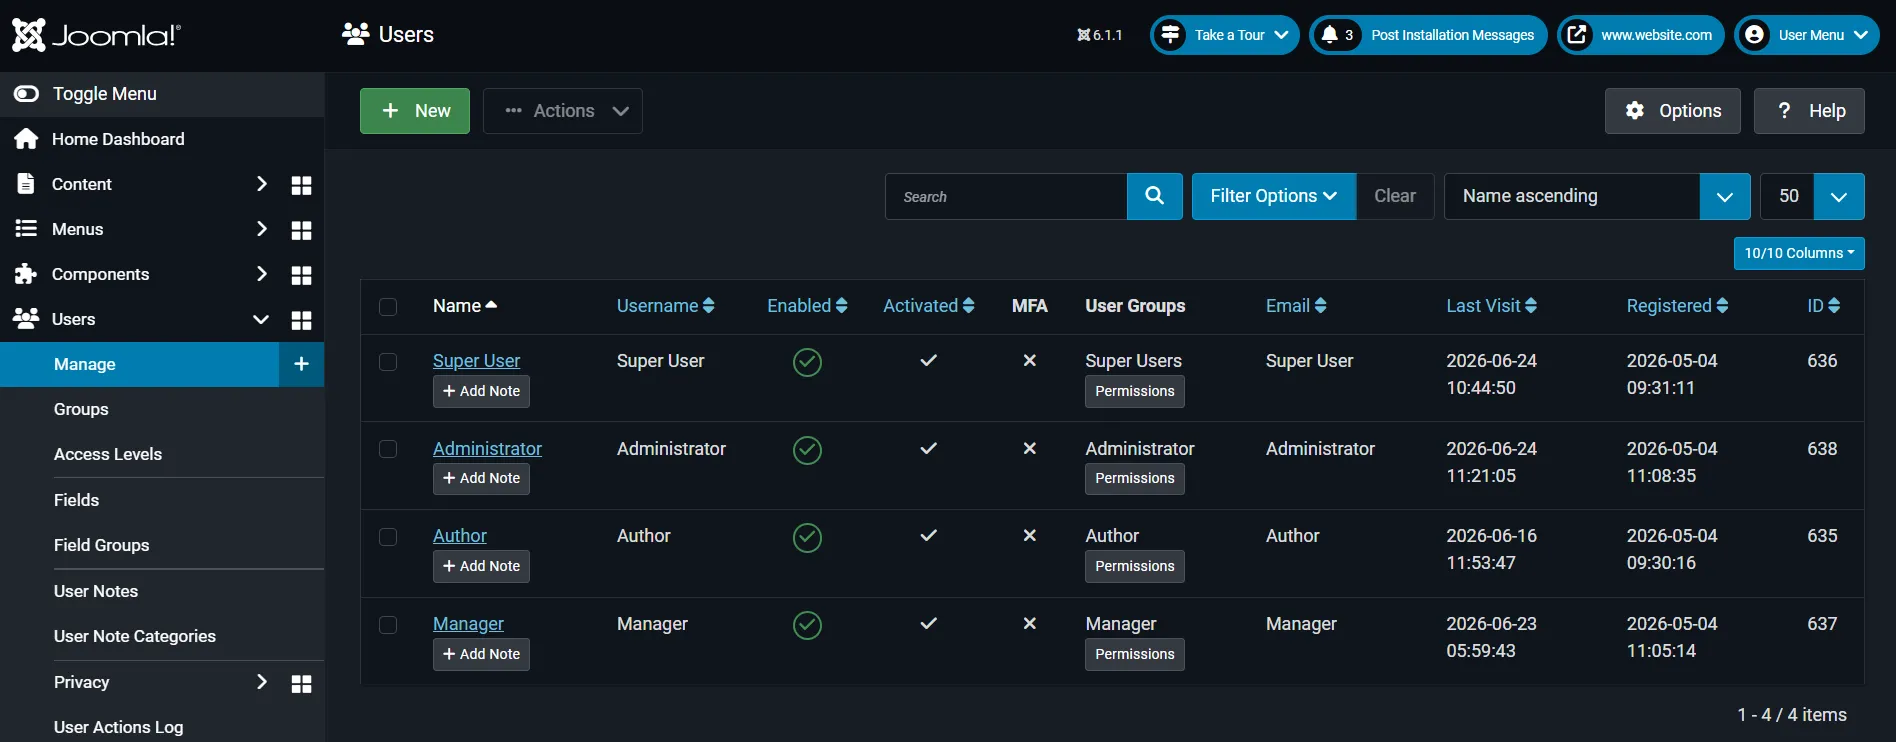
Task: Open the Content dashboard grid icon
Action: 301,185
